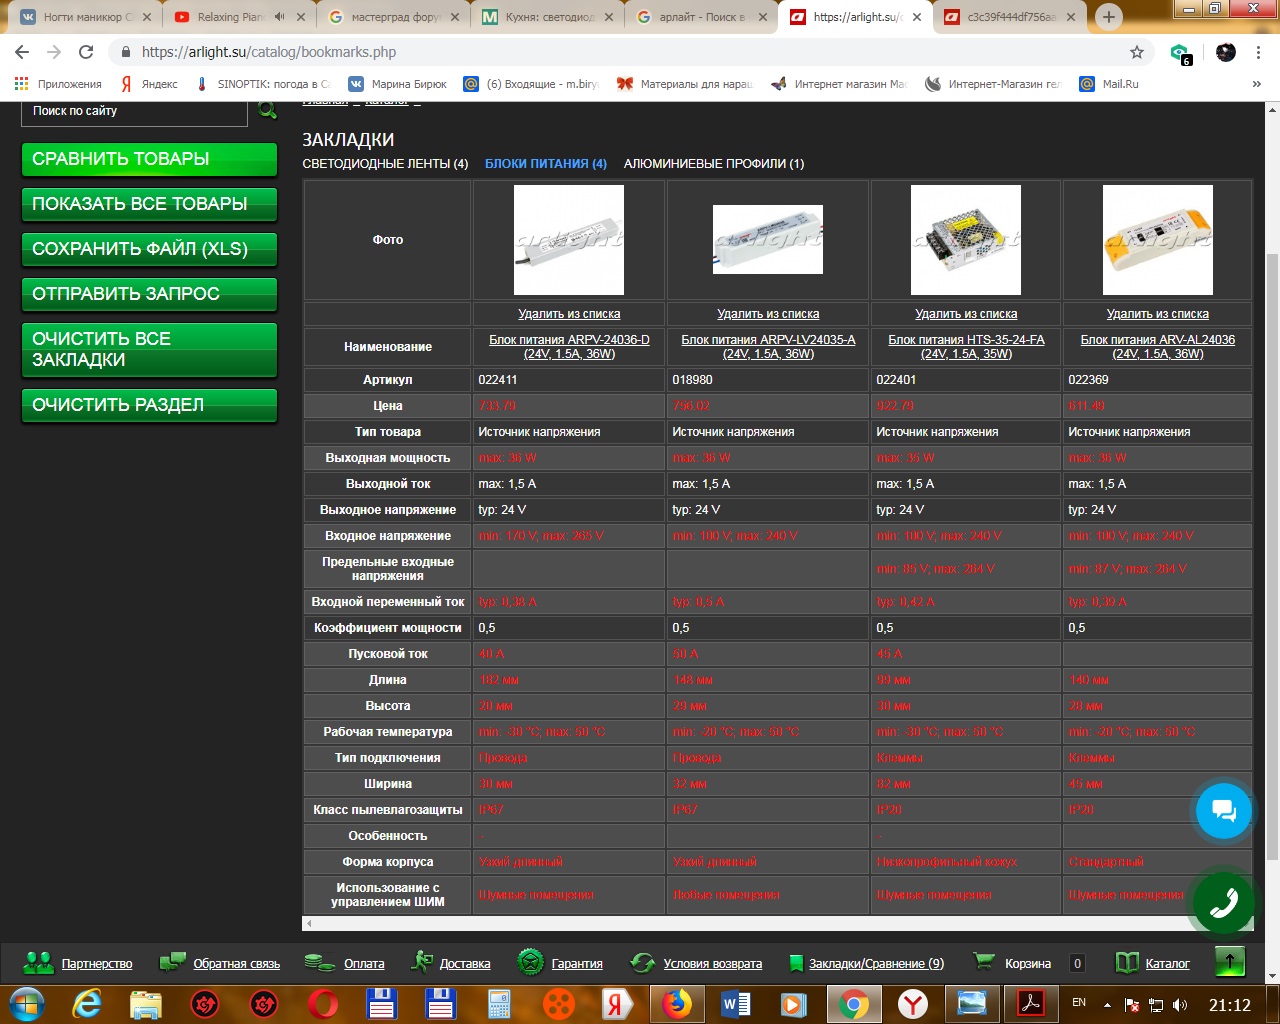
Task: Click the shopping cart icon in footer
Action: coord(984,962)
